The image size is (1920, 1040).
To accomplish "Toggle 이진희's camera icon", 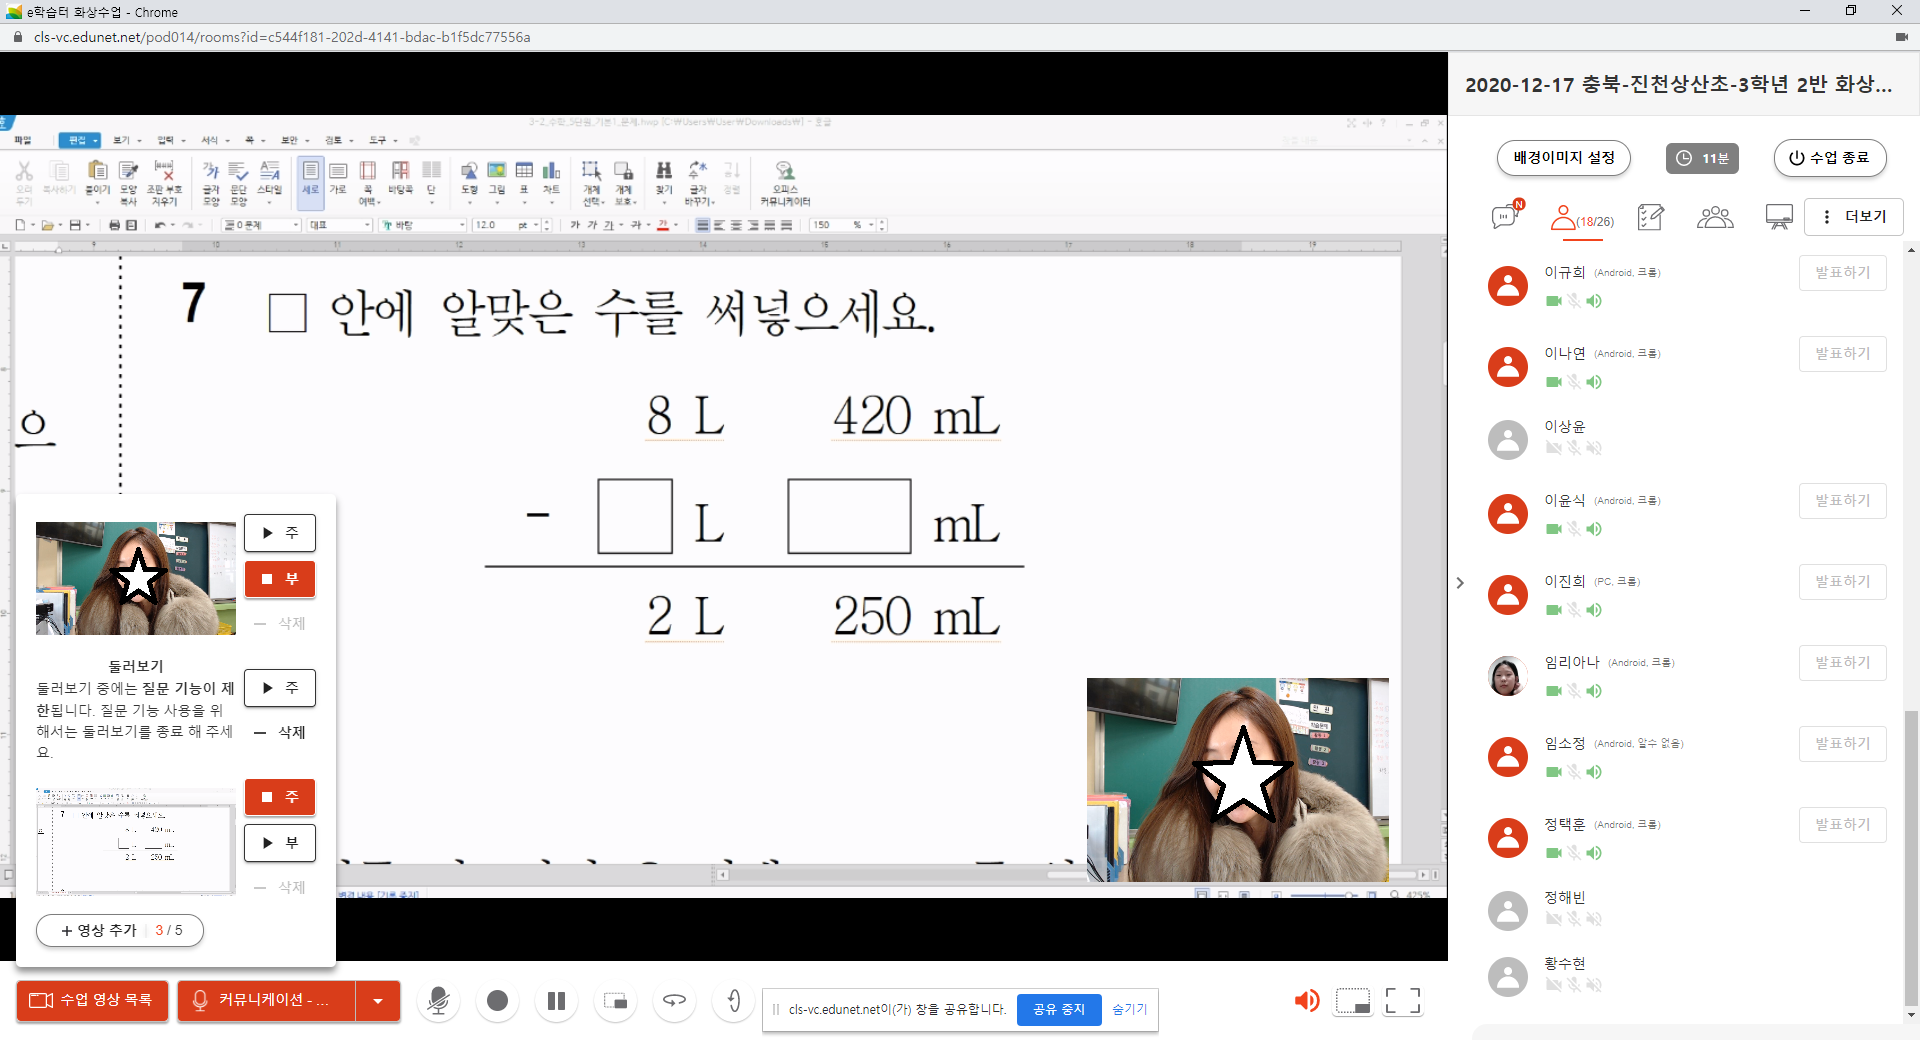I will 1554,610.
